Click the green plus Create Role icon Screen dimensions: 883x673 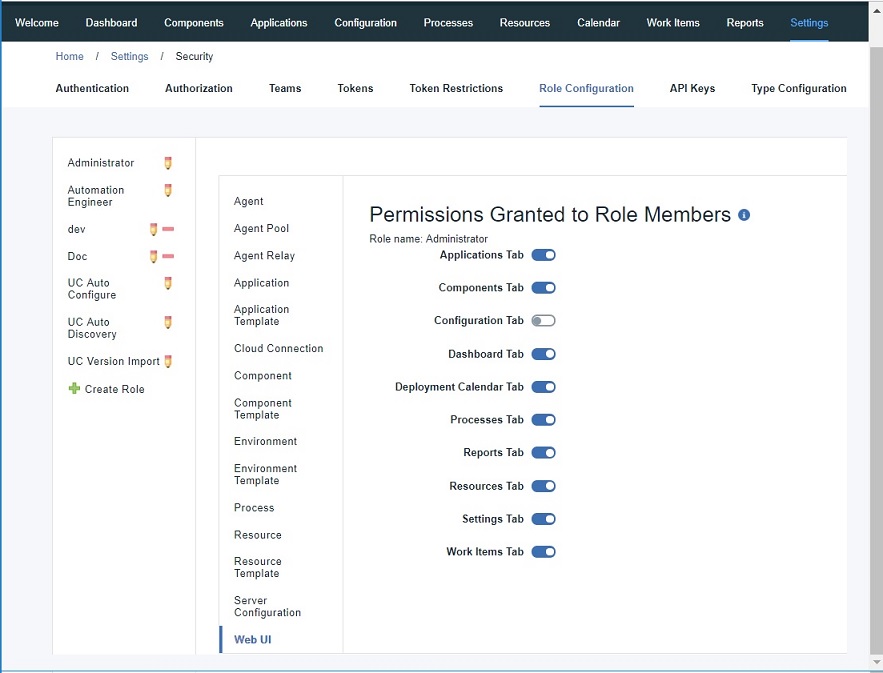point(74,389)
